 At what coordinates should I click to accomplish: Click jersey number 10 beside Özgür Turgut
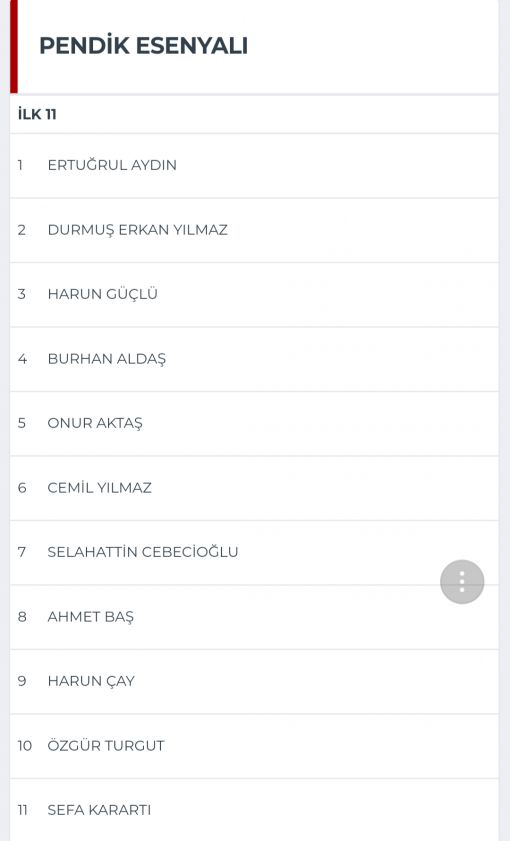[x=25, y=746]
